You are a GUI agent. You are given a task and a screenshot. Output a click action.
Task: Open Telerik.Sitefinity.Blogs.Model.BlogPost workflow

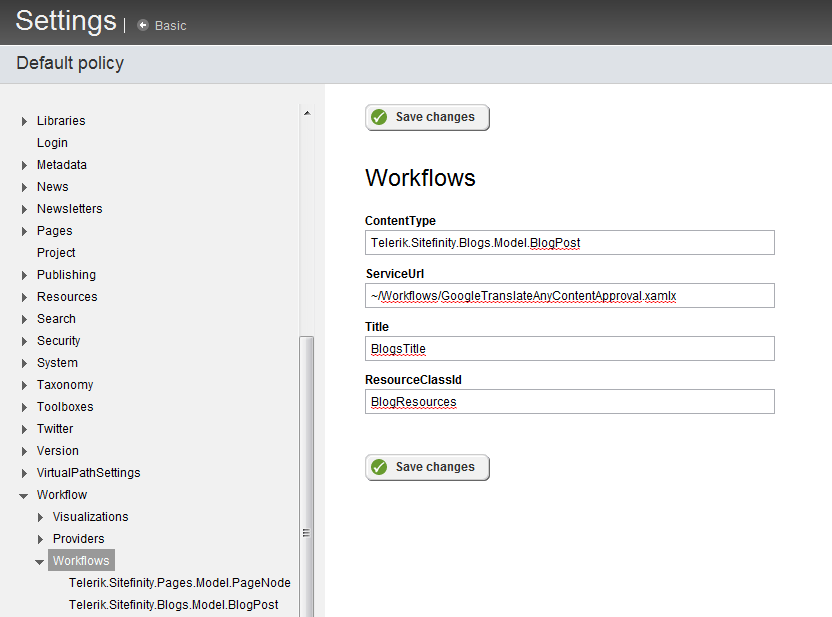[173, 605]
